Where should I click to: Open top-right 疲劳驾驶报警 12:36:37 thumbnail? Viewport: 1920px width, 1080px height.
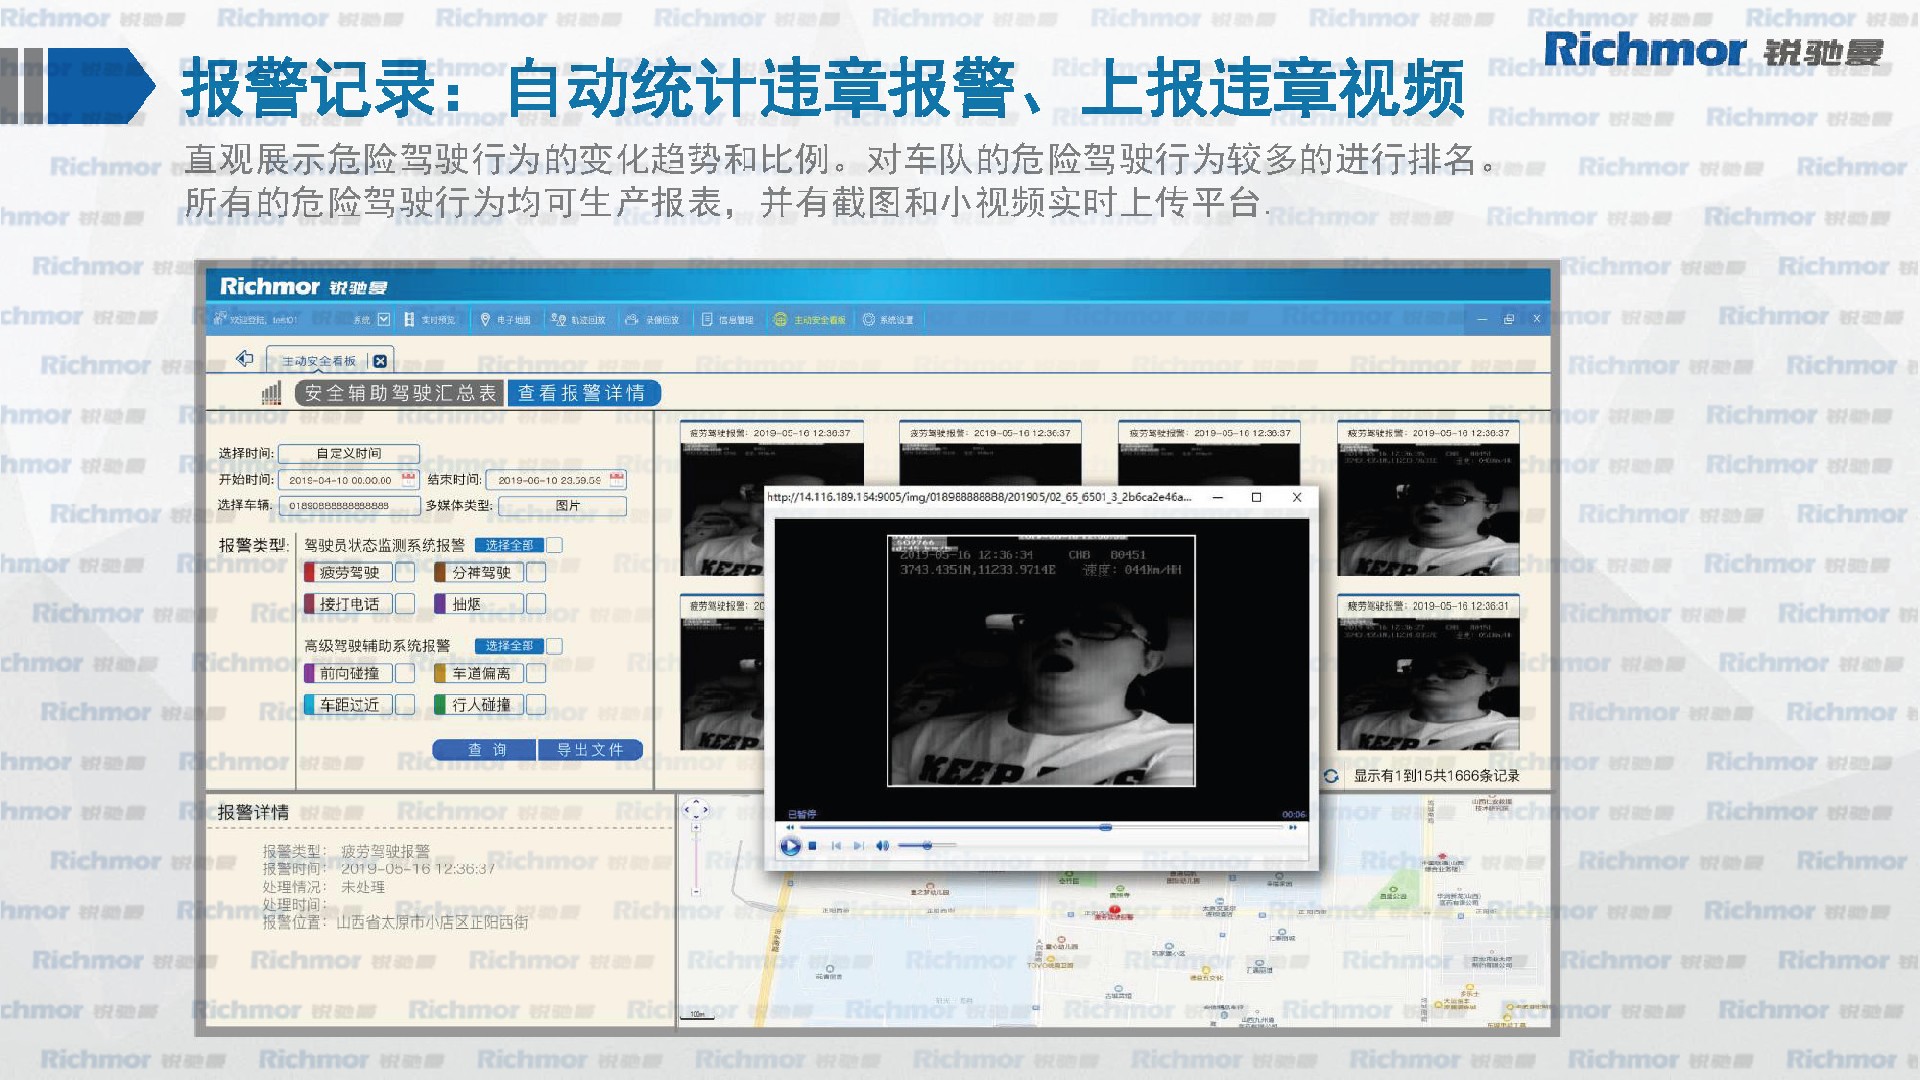(1428, 498)
